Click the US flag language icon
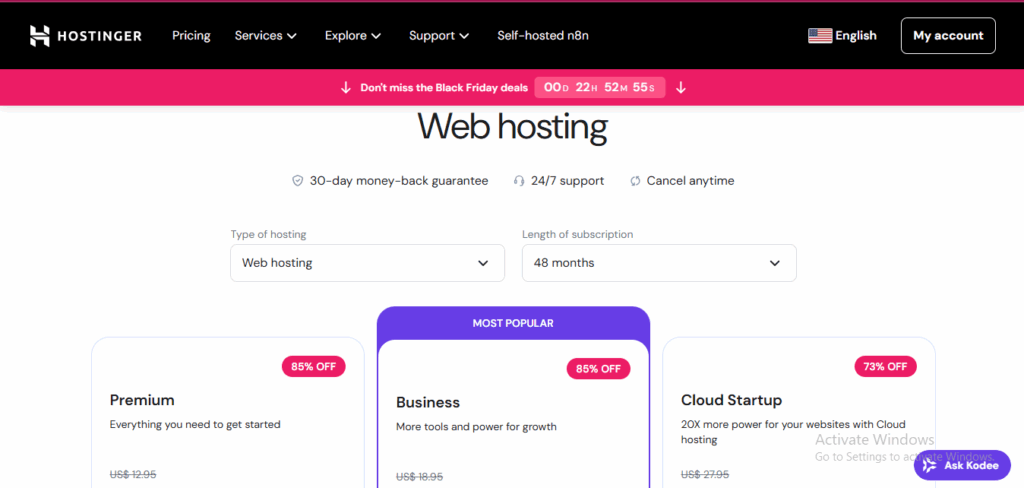The height and width of the screenshot is (488, 1024). pos(820,36)
